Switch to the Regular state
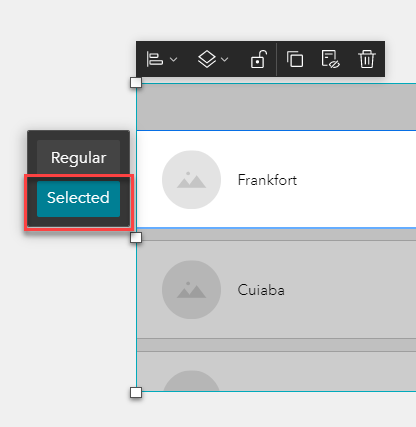This screenshot has height=427, width=416. (78, 157)
